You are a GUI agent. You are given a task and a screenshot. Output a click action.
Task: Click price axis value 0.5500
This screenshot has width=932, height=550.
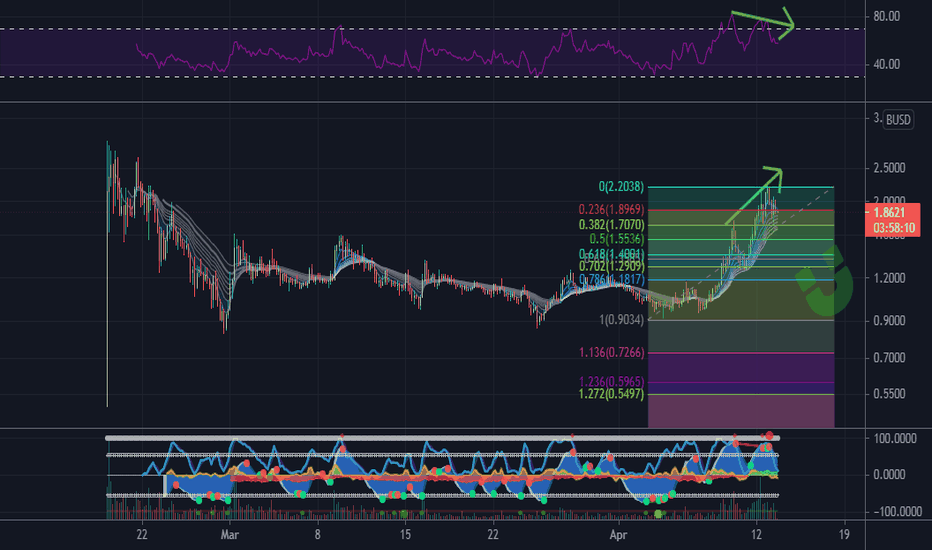889,394
